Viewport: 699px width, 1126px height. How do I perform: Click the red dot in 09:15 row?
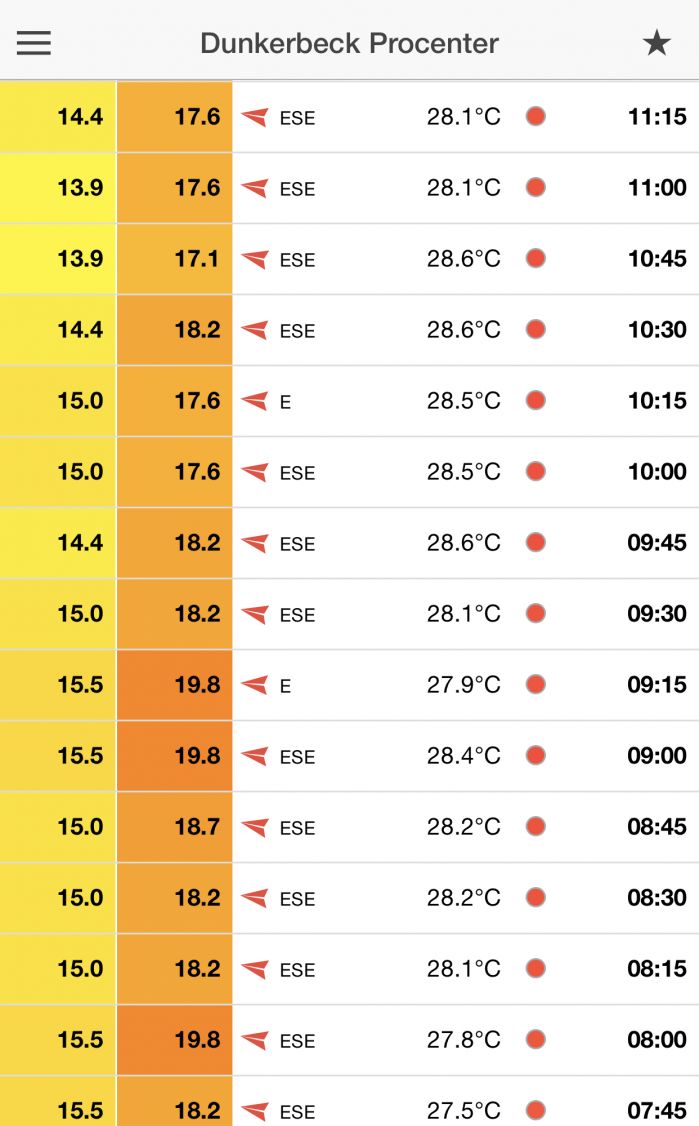[536, 685]
